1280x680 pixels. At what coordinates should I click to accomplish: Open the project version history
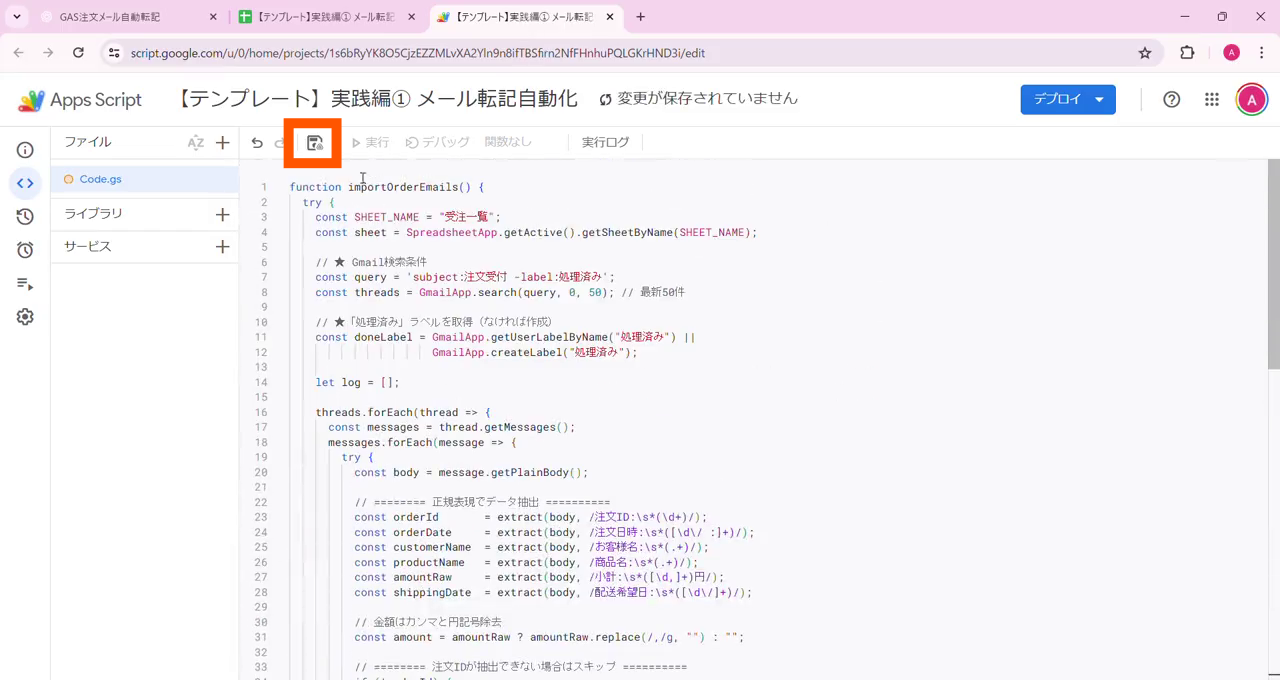[24, 216]
